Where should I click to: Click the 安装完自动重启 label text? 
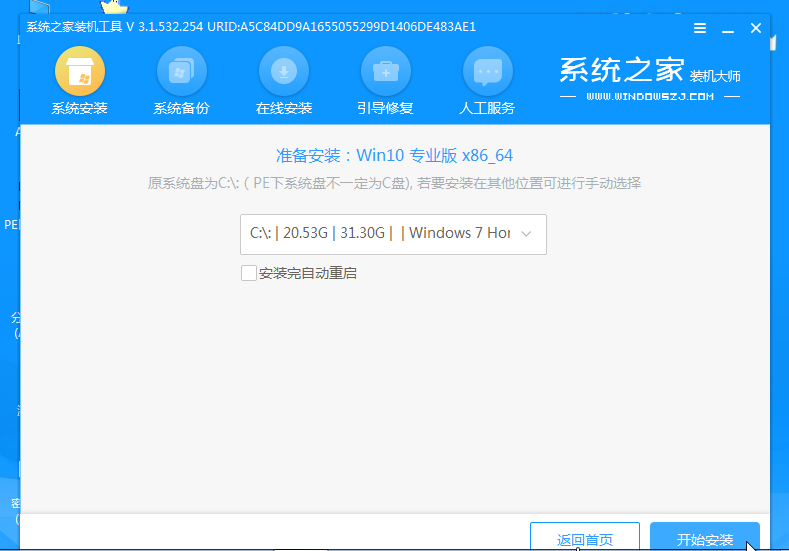307,273
